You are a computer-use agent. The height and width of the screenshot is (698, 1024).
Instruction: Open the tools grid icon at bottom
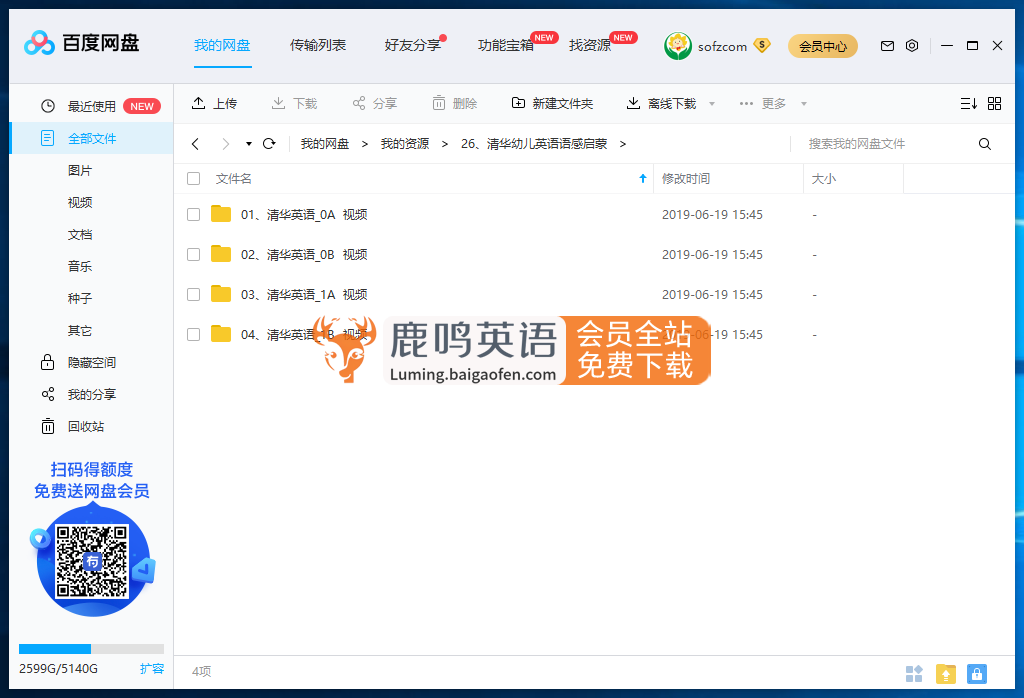pos(914,673)
